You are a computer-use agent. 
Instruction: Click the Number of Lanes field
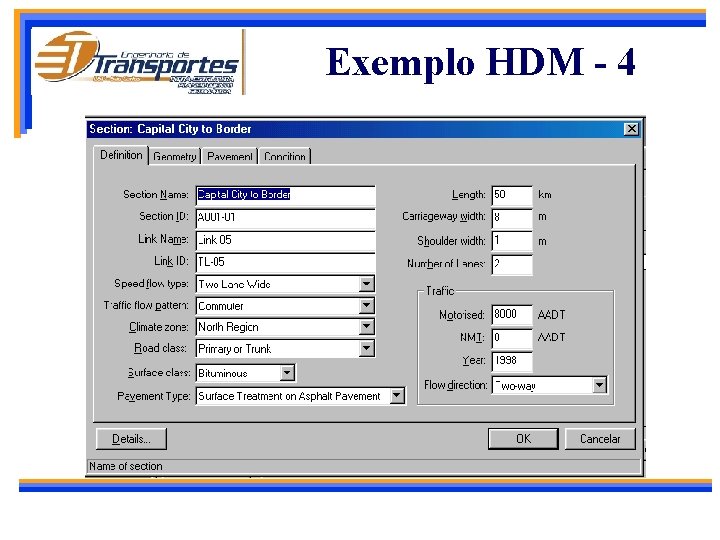(x=512, y=264)
